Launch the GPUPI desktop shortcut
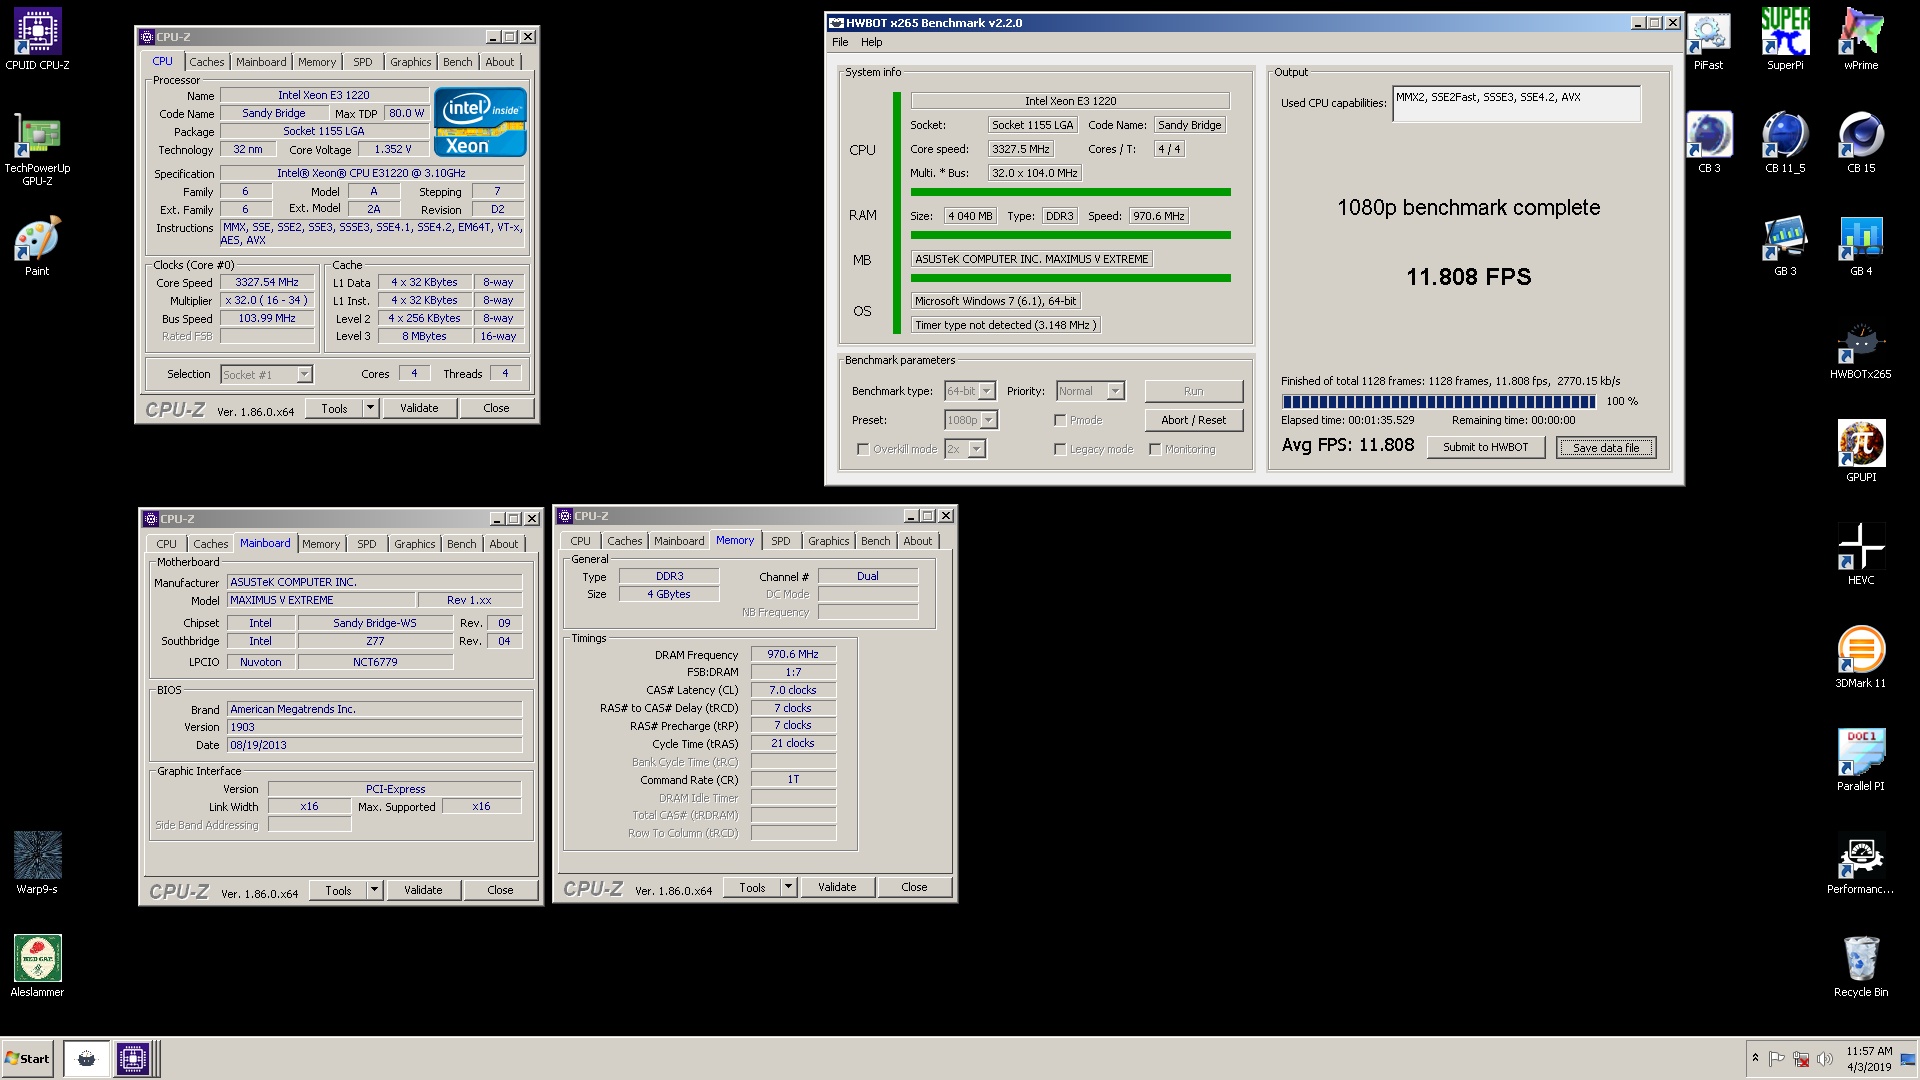 tap(1861, 452)
